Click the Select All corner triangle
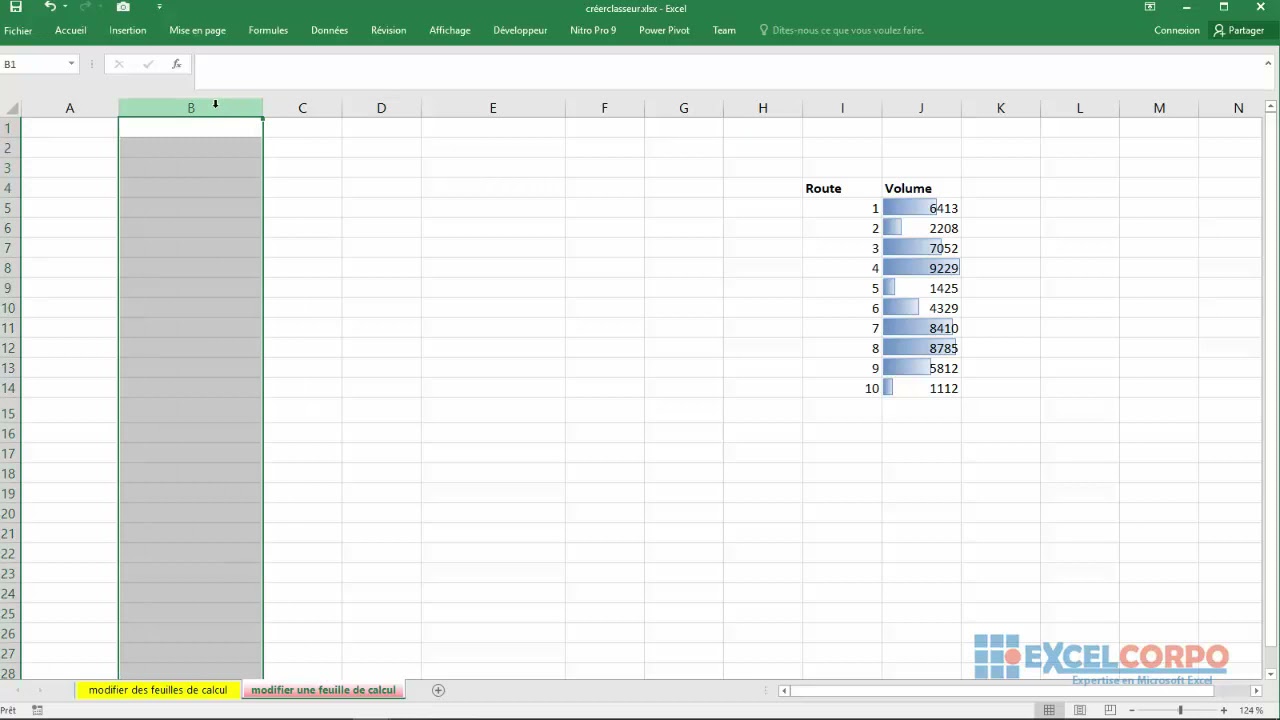Screen dimensions: 1280x720 [10, 108]
